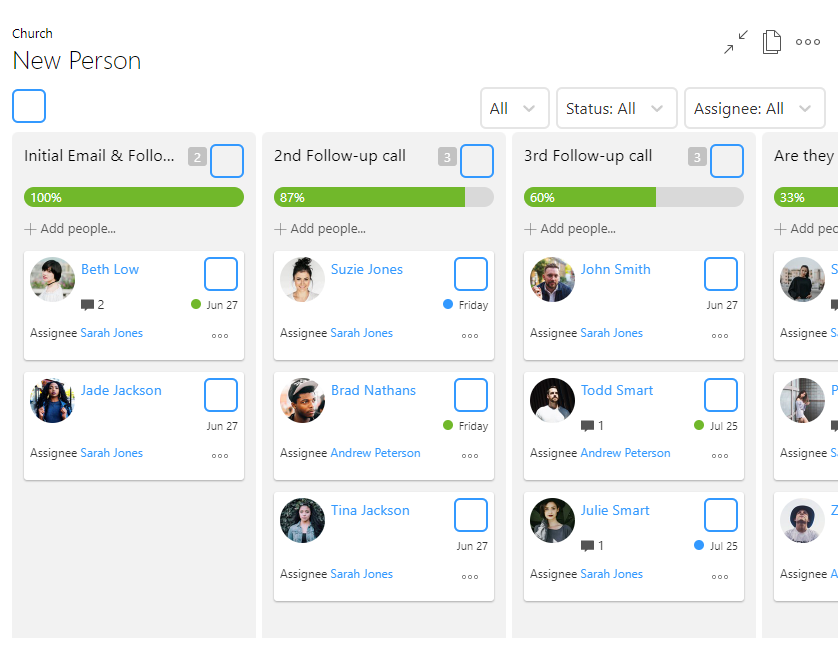Collapse view with the shrink arrows icon
The height and width of the screenshot is (655, 838).
[736, 42]
